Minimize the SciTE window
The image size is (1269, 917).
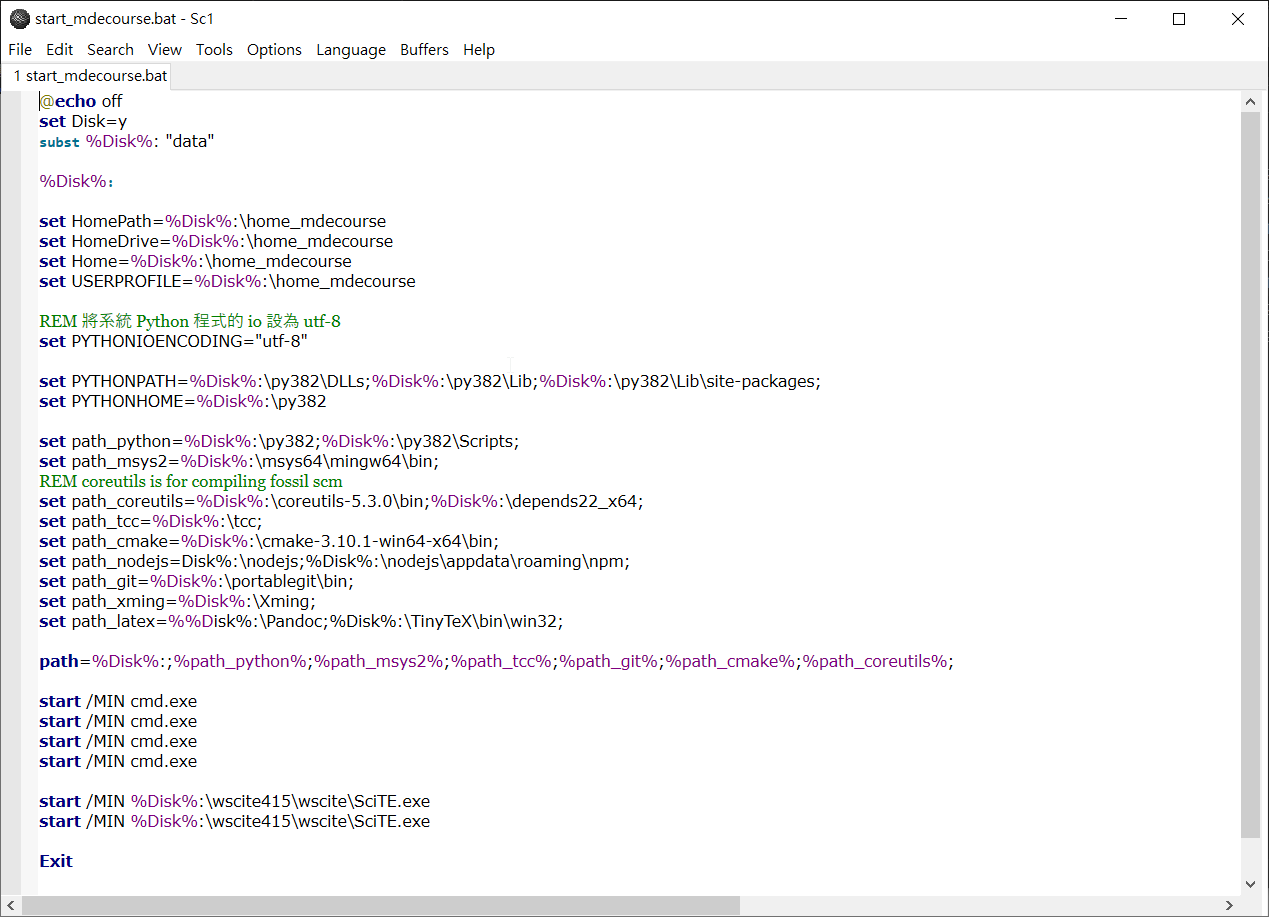1119,19
